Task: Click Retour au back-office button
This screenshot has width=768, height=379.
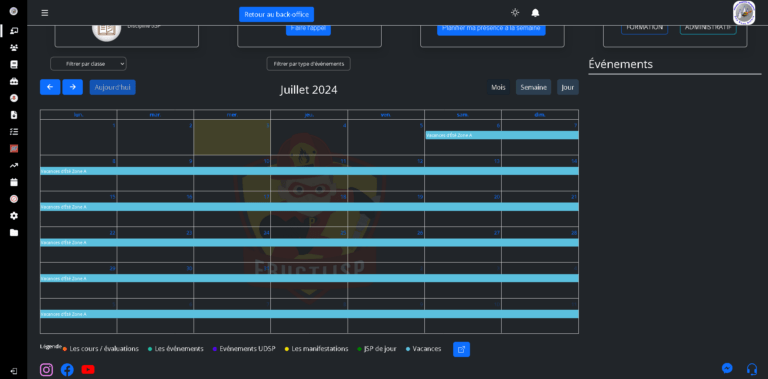Action: (x=276, y=14)
